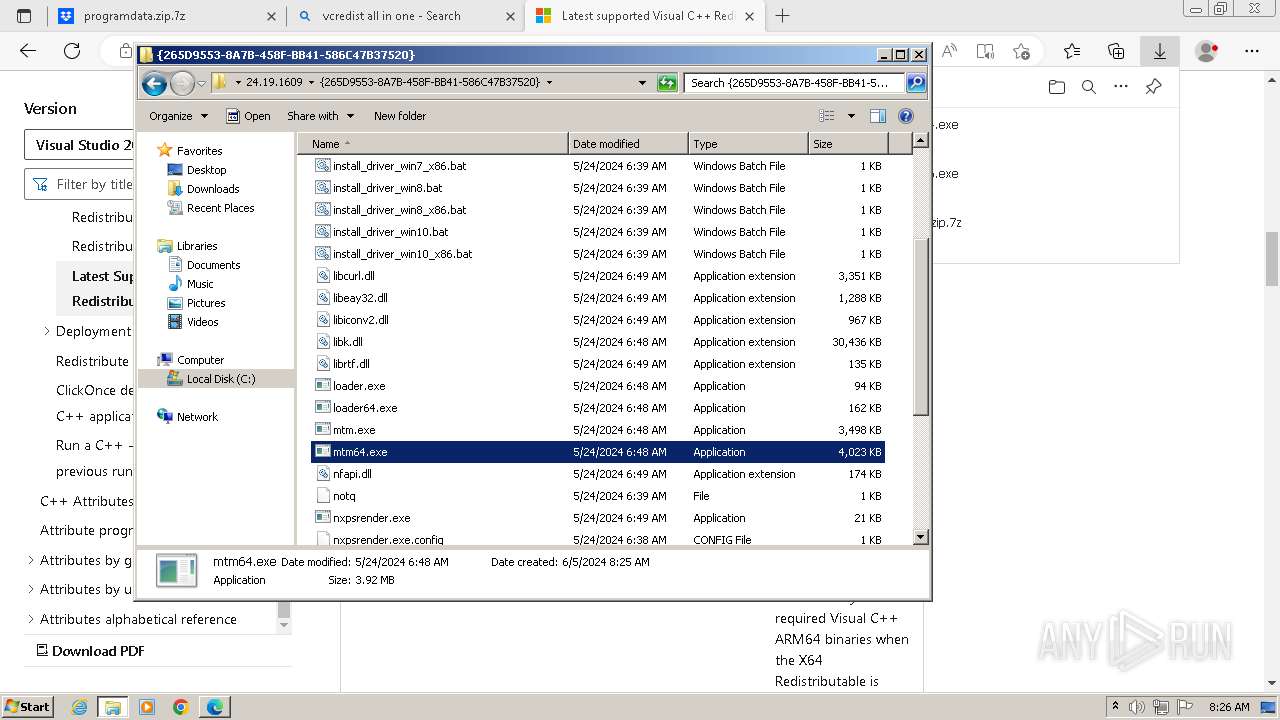
Task: Click the Explorer Back navigation arrow
Action: pyautogui.click(x=154, y=84)
